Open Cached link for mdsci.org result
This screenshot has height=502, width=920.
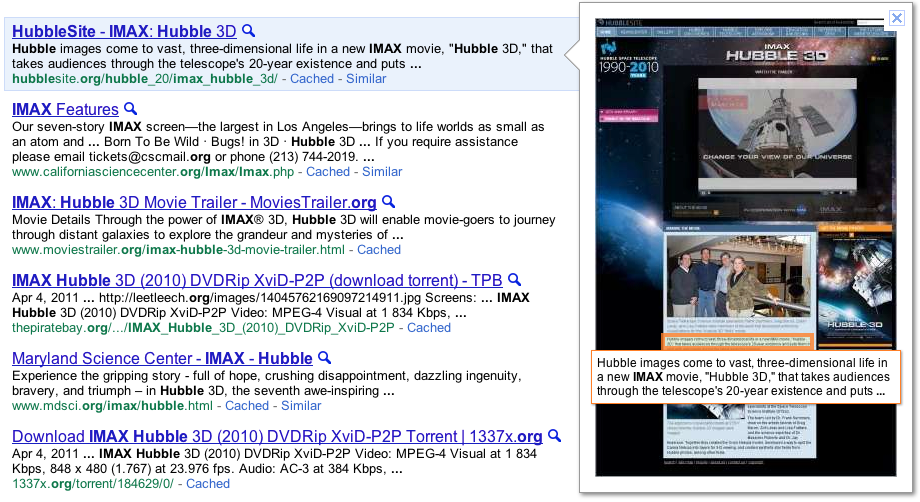tap(246, 406)
